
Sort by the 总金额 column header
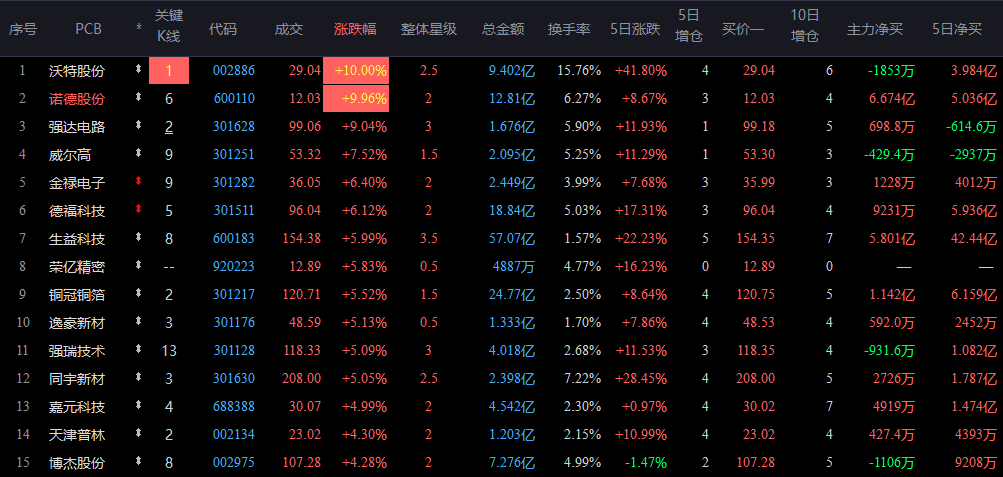(503, 29)
